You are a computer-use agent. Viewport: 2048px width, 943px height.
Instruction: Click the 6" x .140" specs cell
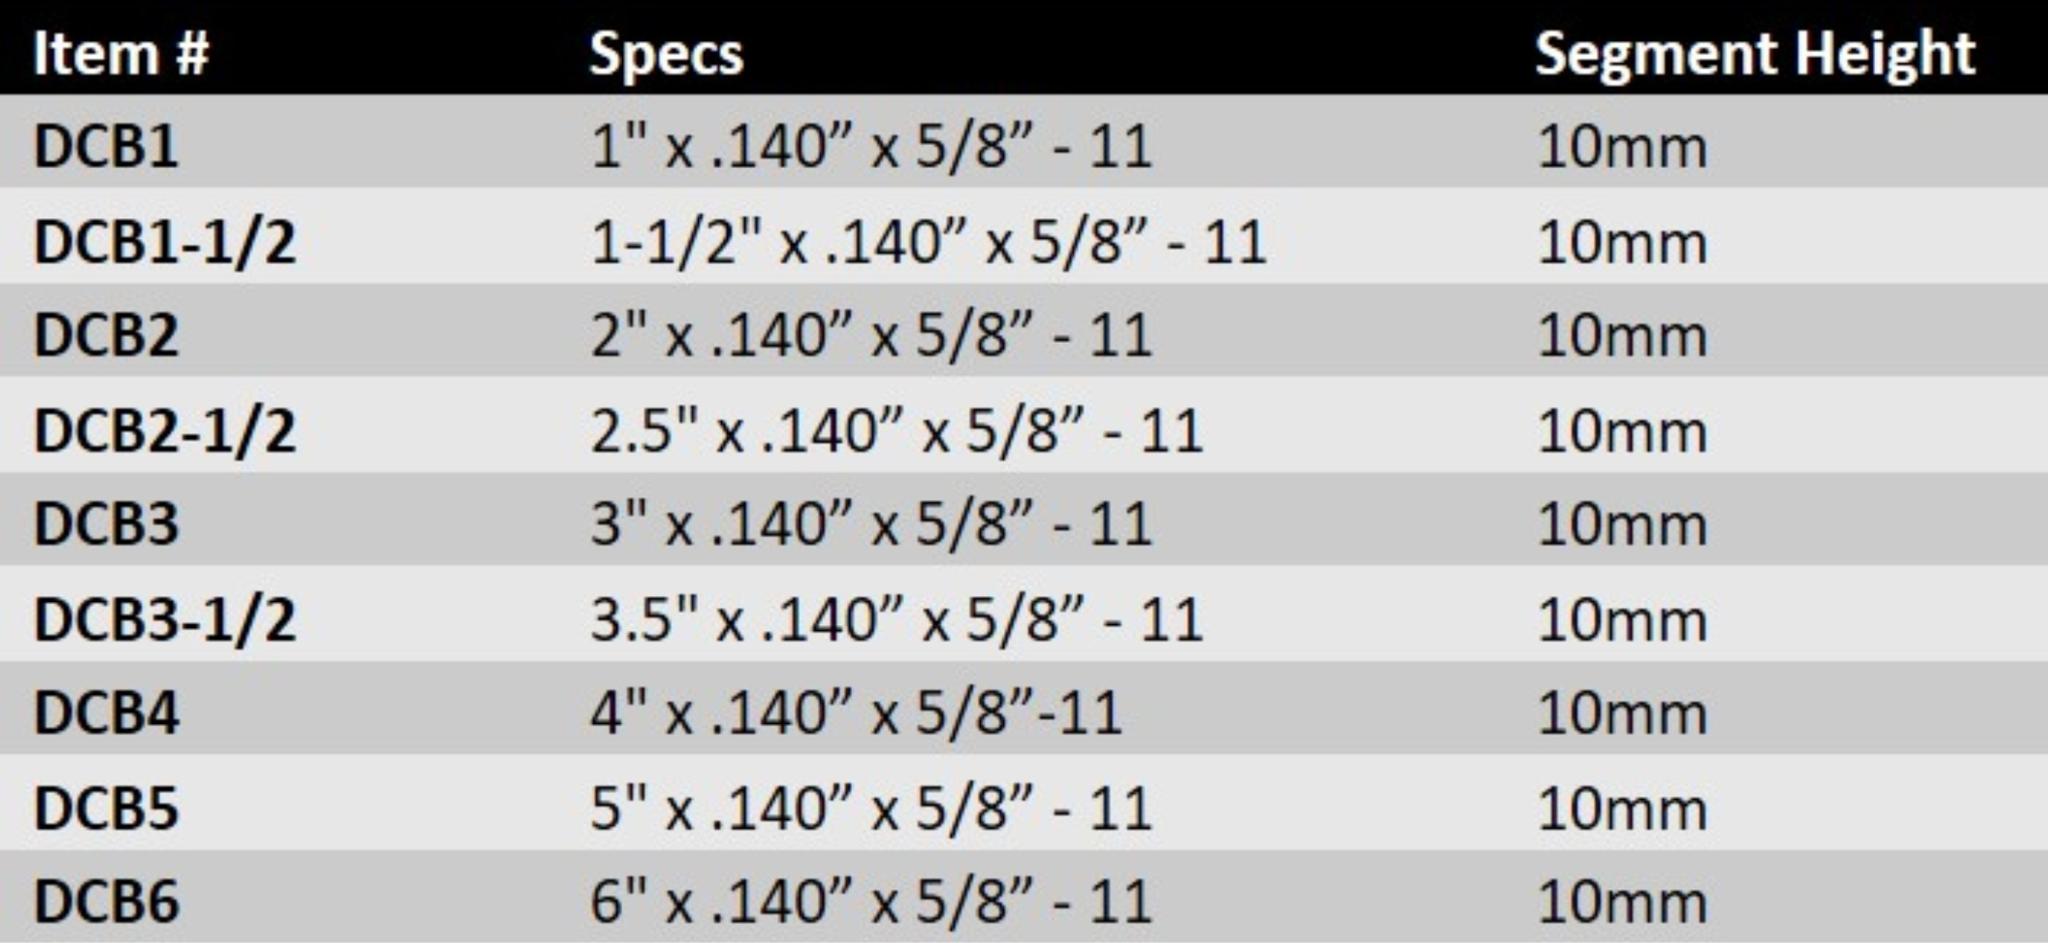871,902
